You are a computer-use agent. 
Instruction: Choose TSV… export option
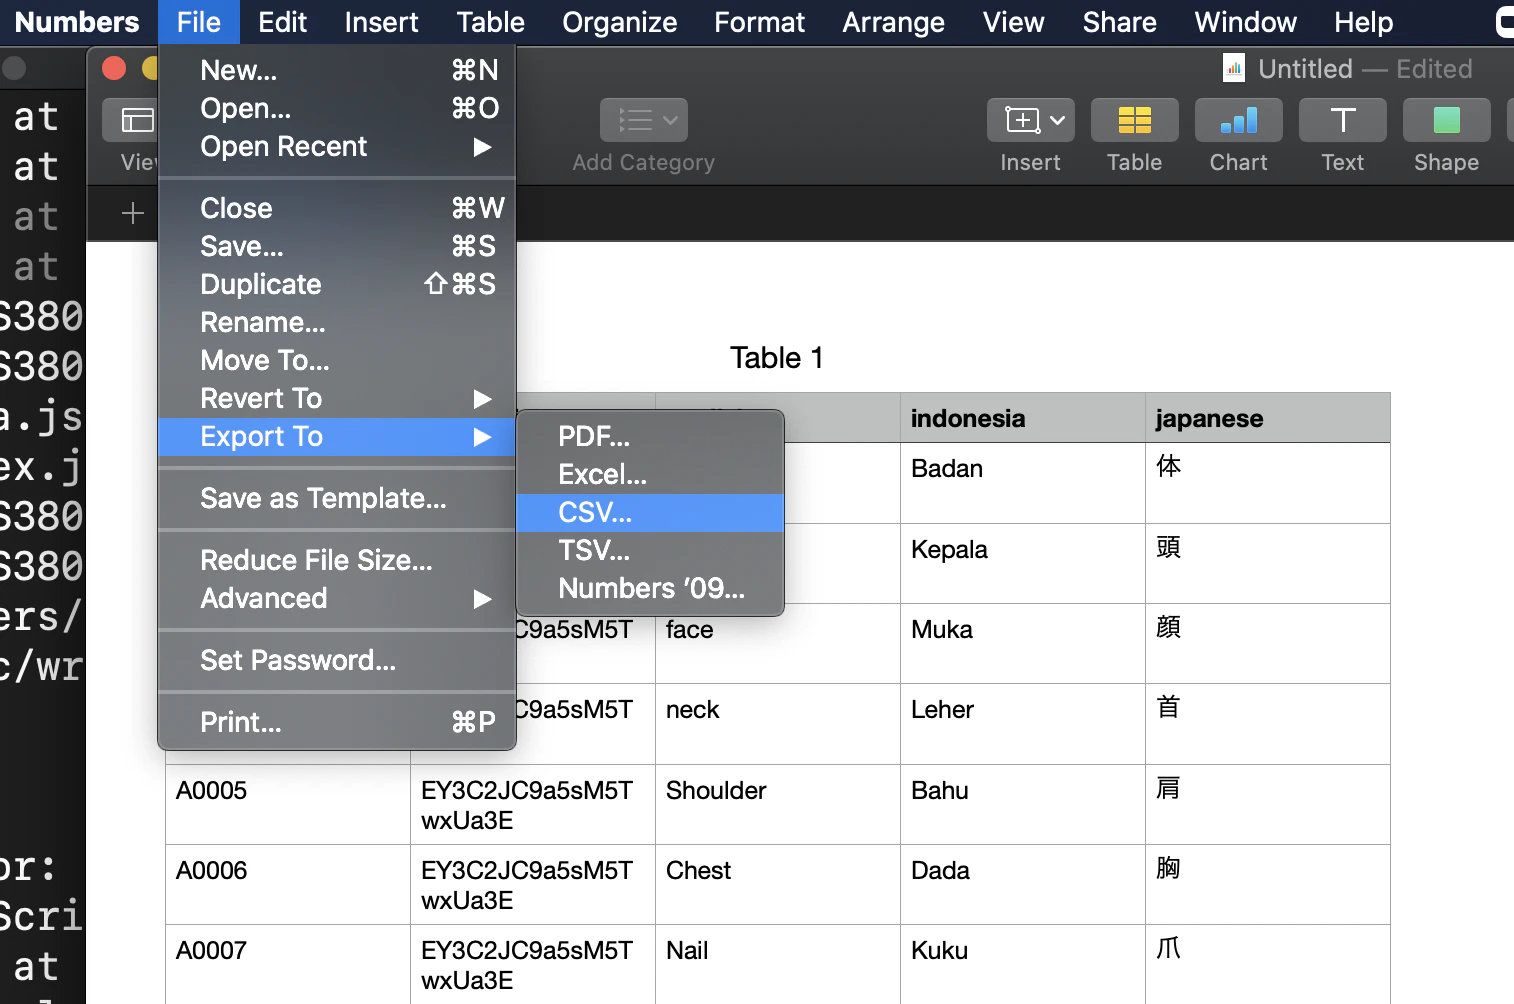pos(650,550)
